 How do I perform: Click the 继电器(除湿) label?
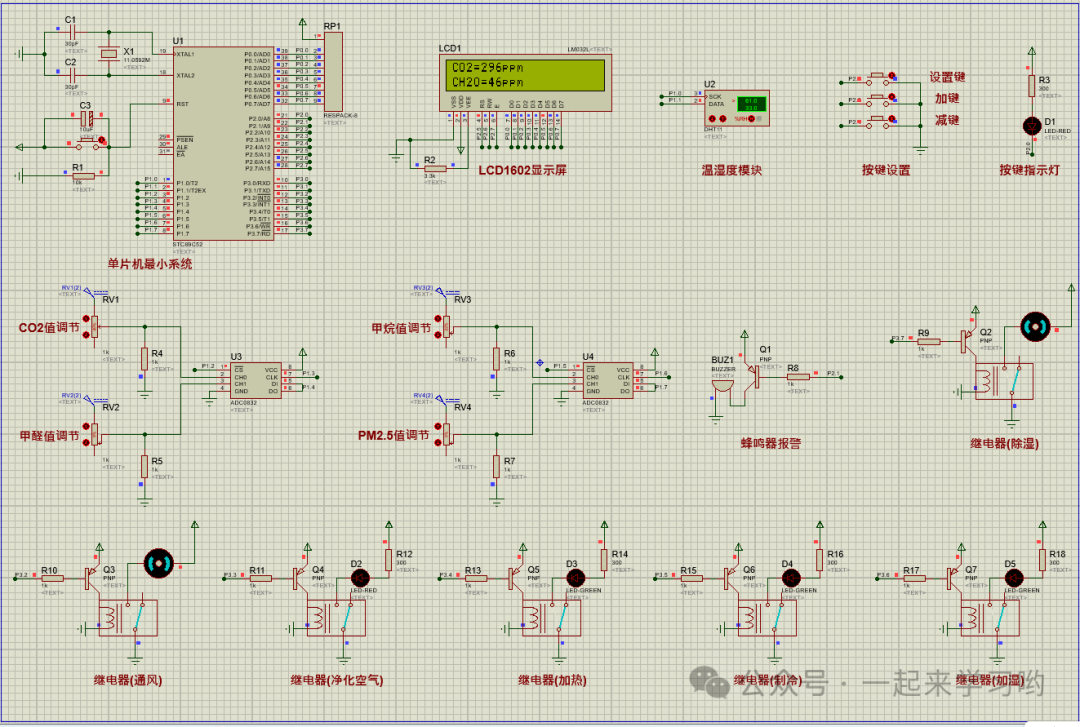pyautogui.click(x=1004, y=444)
